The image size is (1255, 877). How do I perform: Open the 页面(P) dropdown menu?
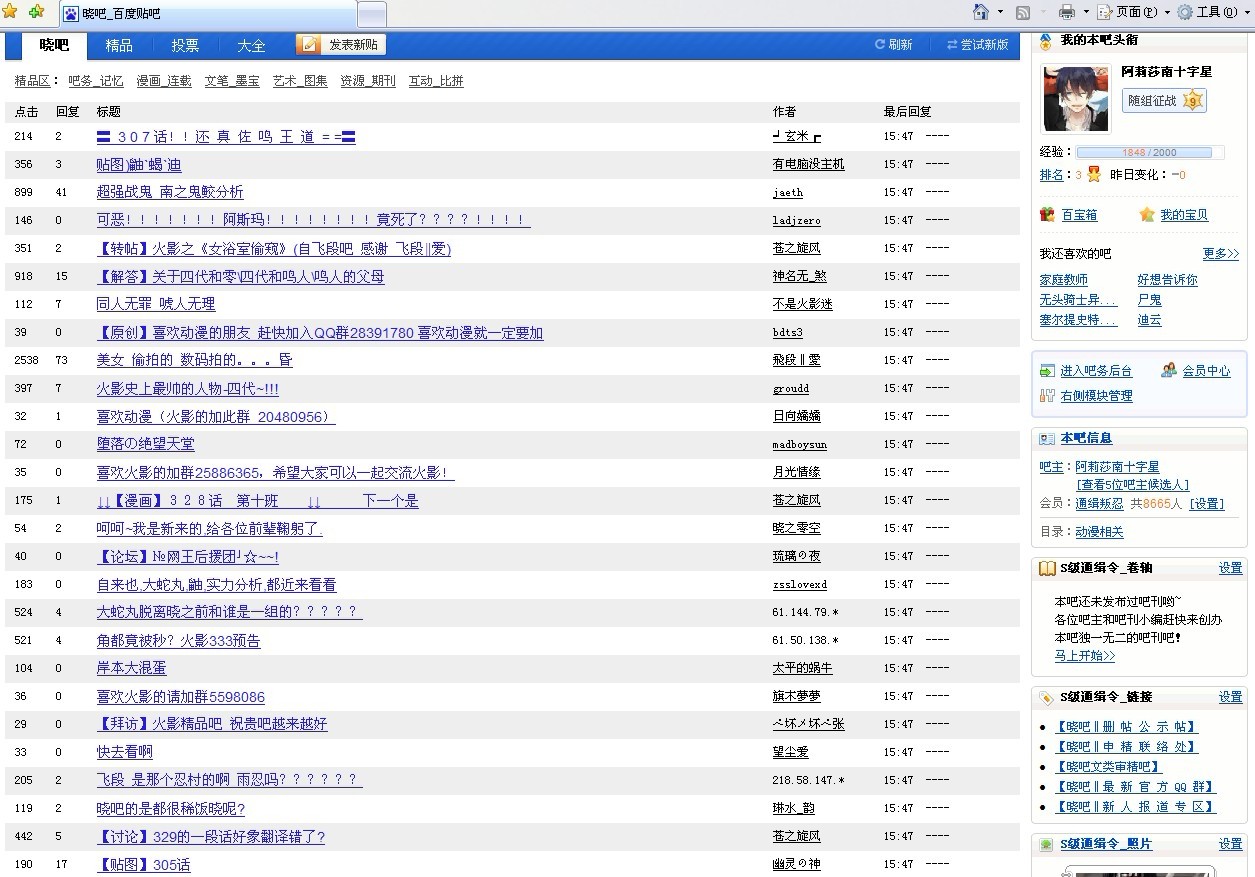1133,13
